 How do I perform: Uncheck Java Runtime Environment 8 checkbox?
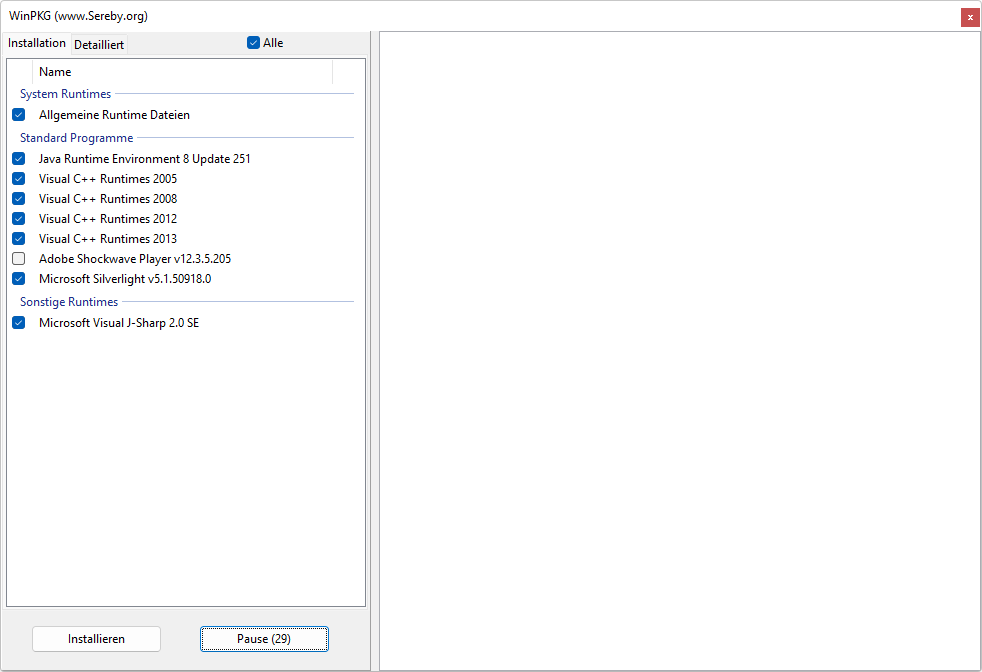19,158
